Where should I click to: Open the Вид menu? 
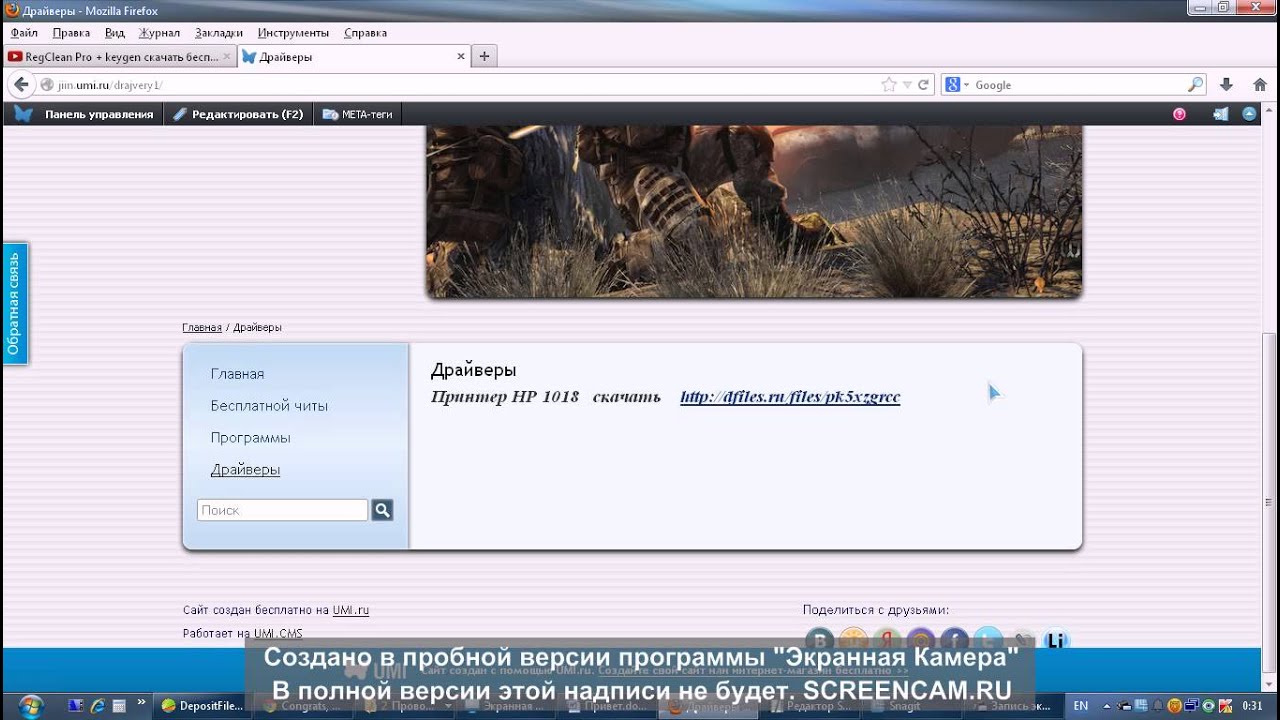(115, 33)
